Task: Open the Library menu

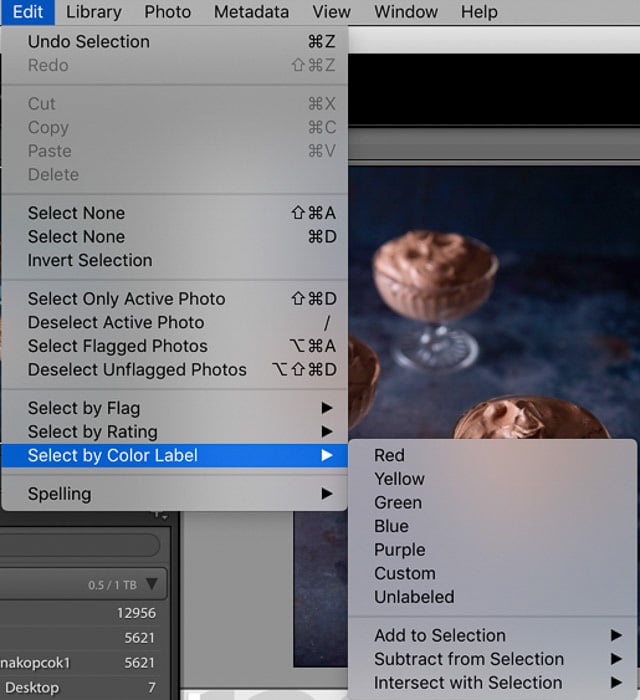Action: point(94,12)
